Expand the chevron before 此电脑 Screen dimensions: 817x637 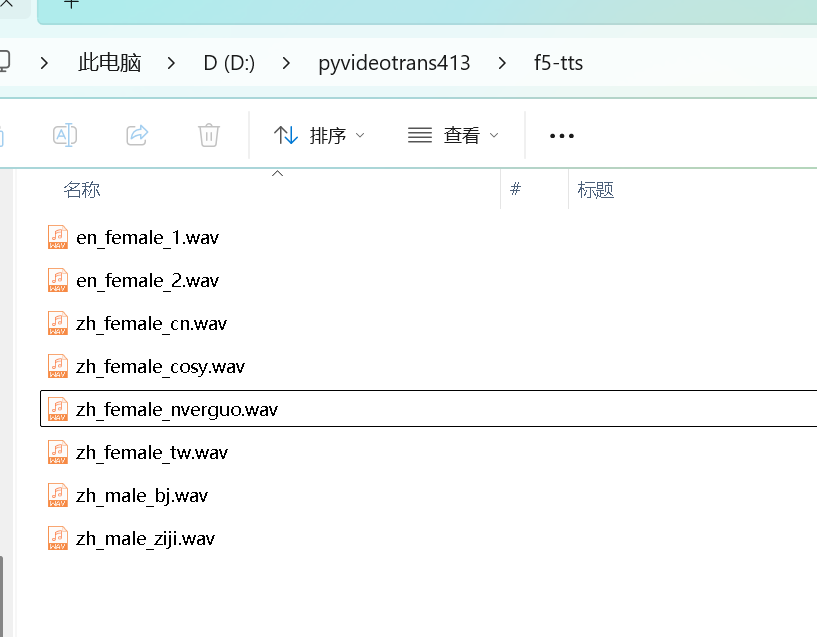(44, 63)
